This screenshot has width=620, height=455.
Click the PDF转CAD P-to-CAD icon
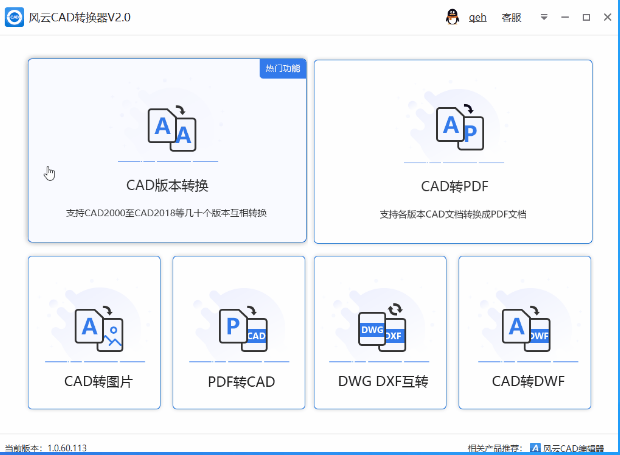(243, 329)
